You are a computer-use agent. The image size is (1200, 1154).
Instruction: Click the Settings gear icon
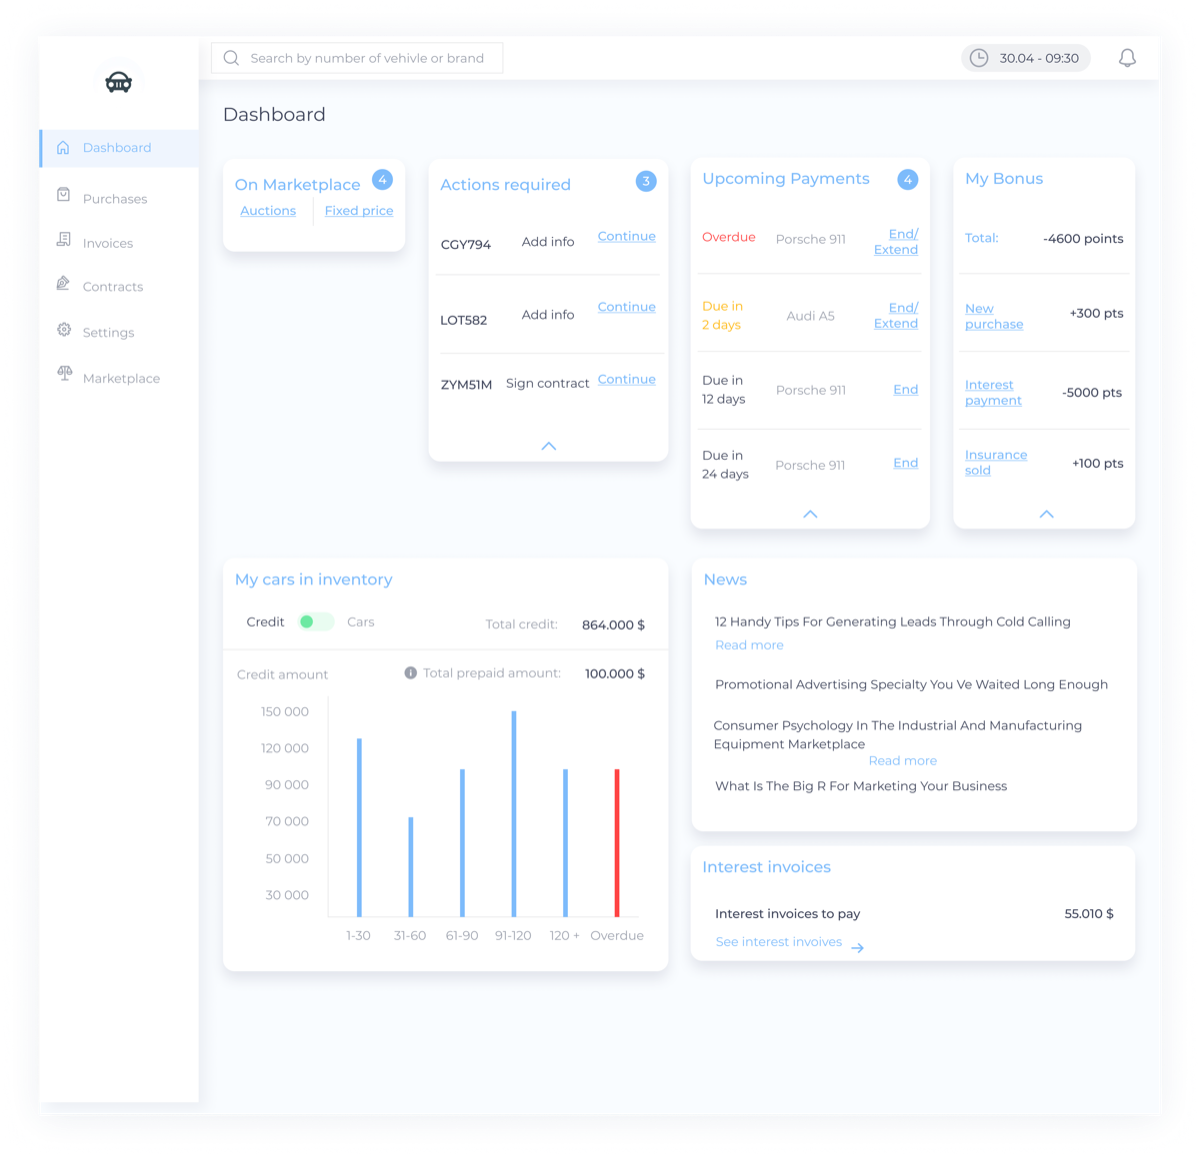pyautogui.click(x=64, y=330)
